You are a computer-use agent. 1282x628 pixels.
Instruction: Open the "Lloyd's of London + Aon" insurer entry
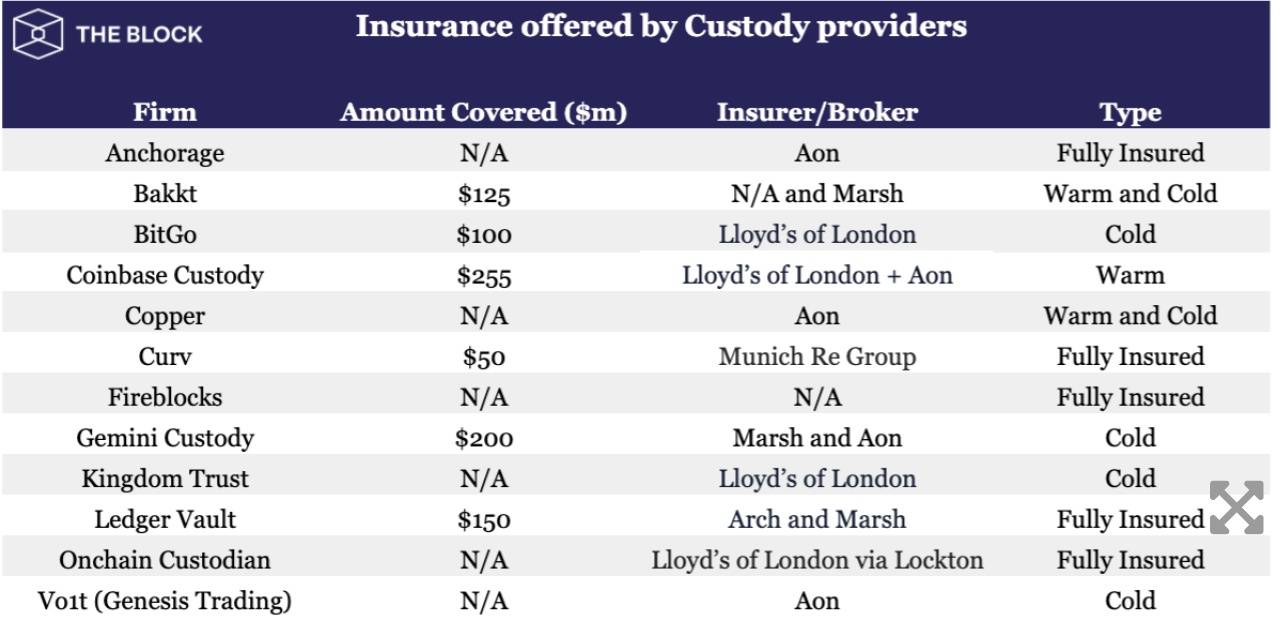pyautogui.click(x=817, y=275)
